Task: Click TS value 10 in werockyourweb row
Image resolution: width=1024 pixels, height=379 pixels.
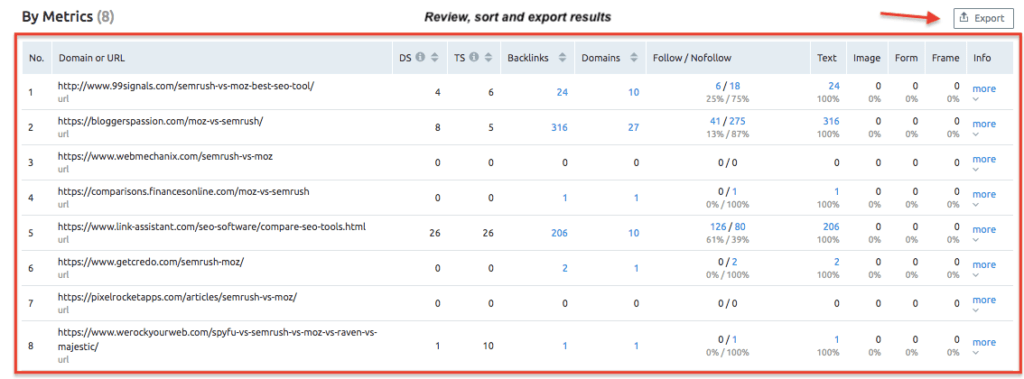Action: [488, 346]
